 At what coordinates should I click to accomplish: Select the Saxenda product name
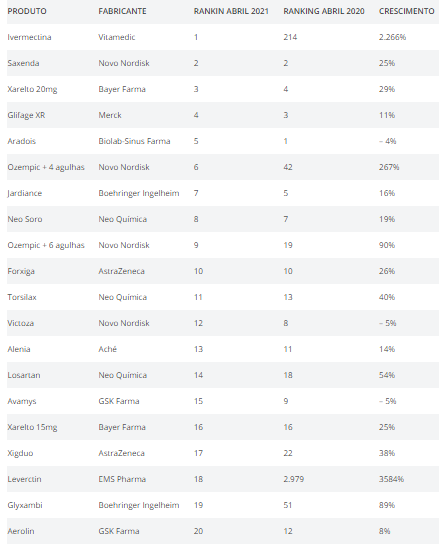[23, 63]
